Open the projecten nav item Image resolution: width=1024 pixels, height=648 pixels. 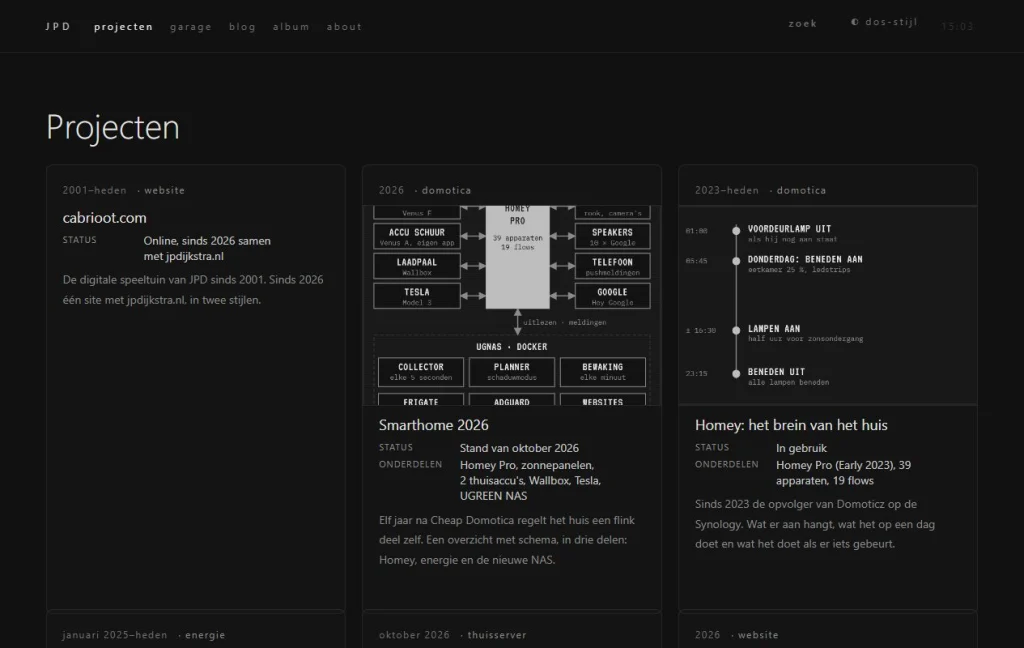click(x=123, y=26)
